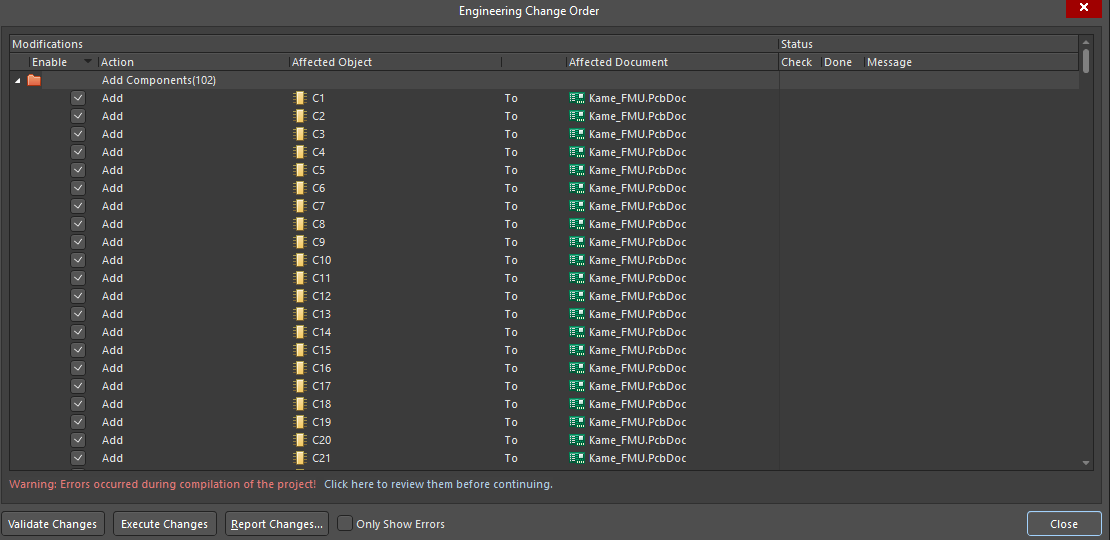
Task: Select the C15 component icon
Action: point(300,350)
